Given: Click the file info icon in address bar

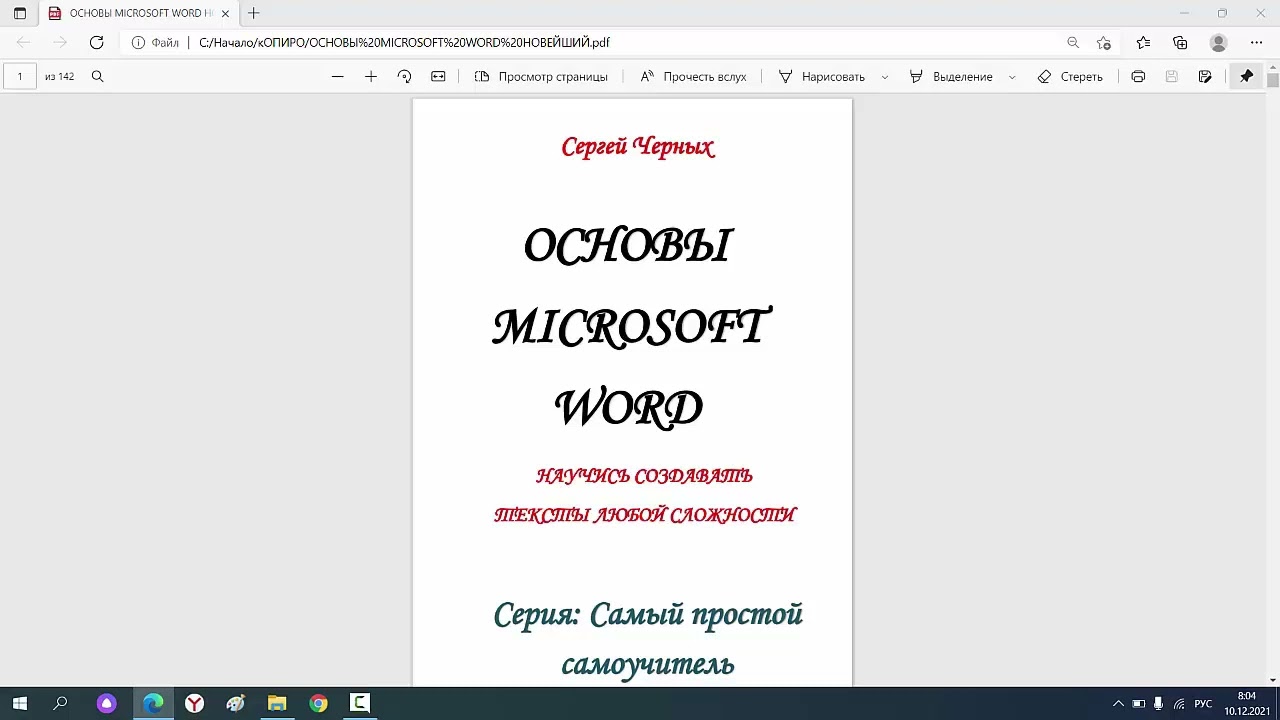Looking at the screenshot, I should 138,43.
